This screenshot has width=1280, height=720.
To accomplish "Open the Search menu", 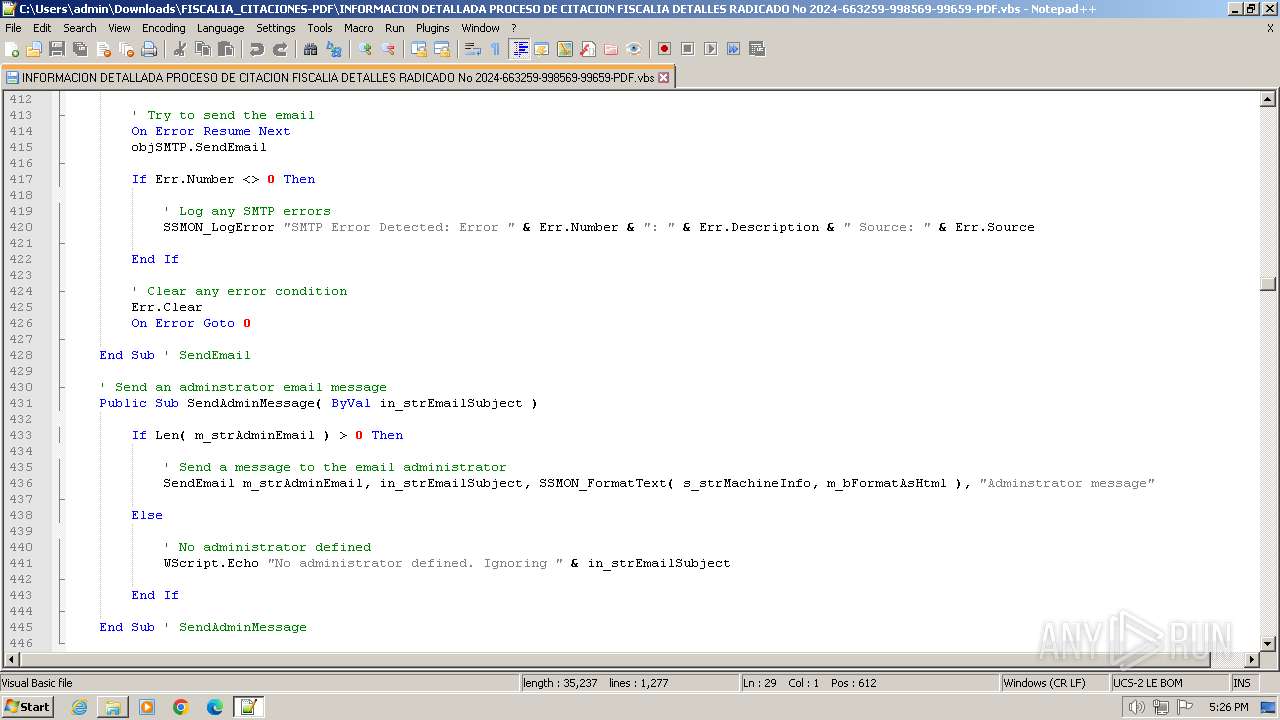I will click(x=80, y=28).
